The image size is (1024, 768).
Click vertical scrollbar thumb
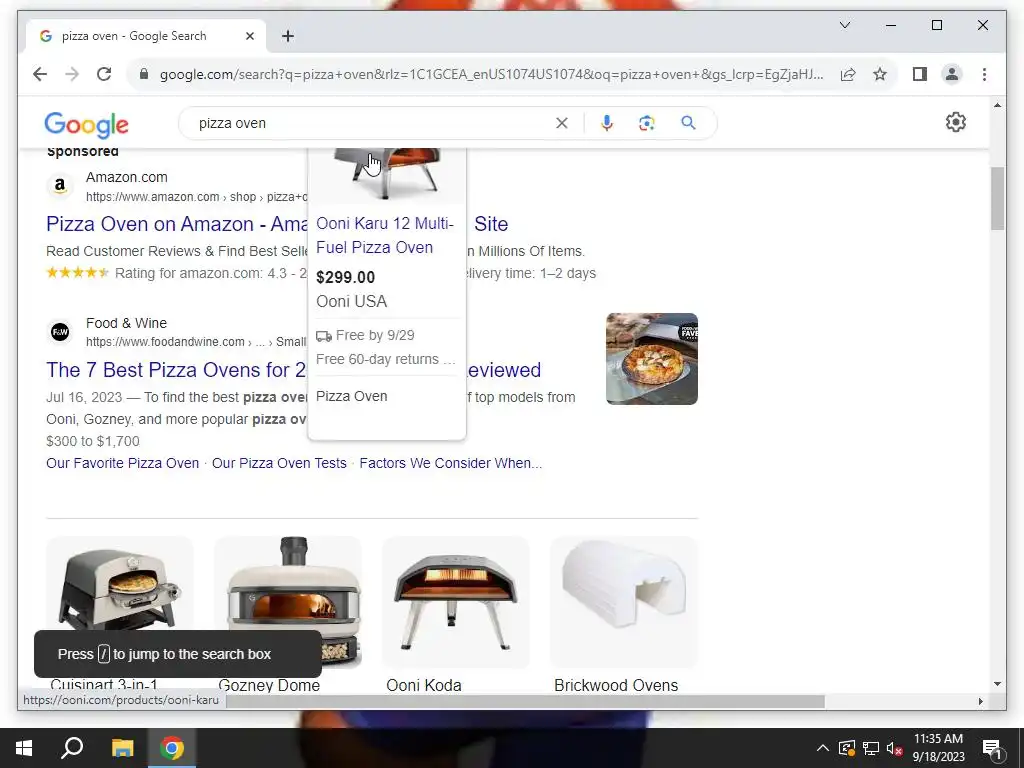click(997, 199)
